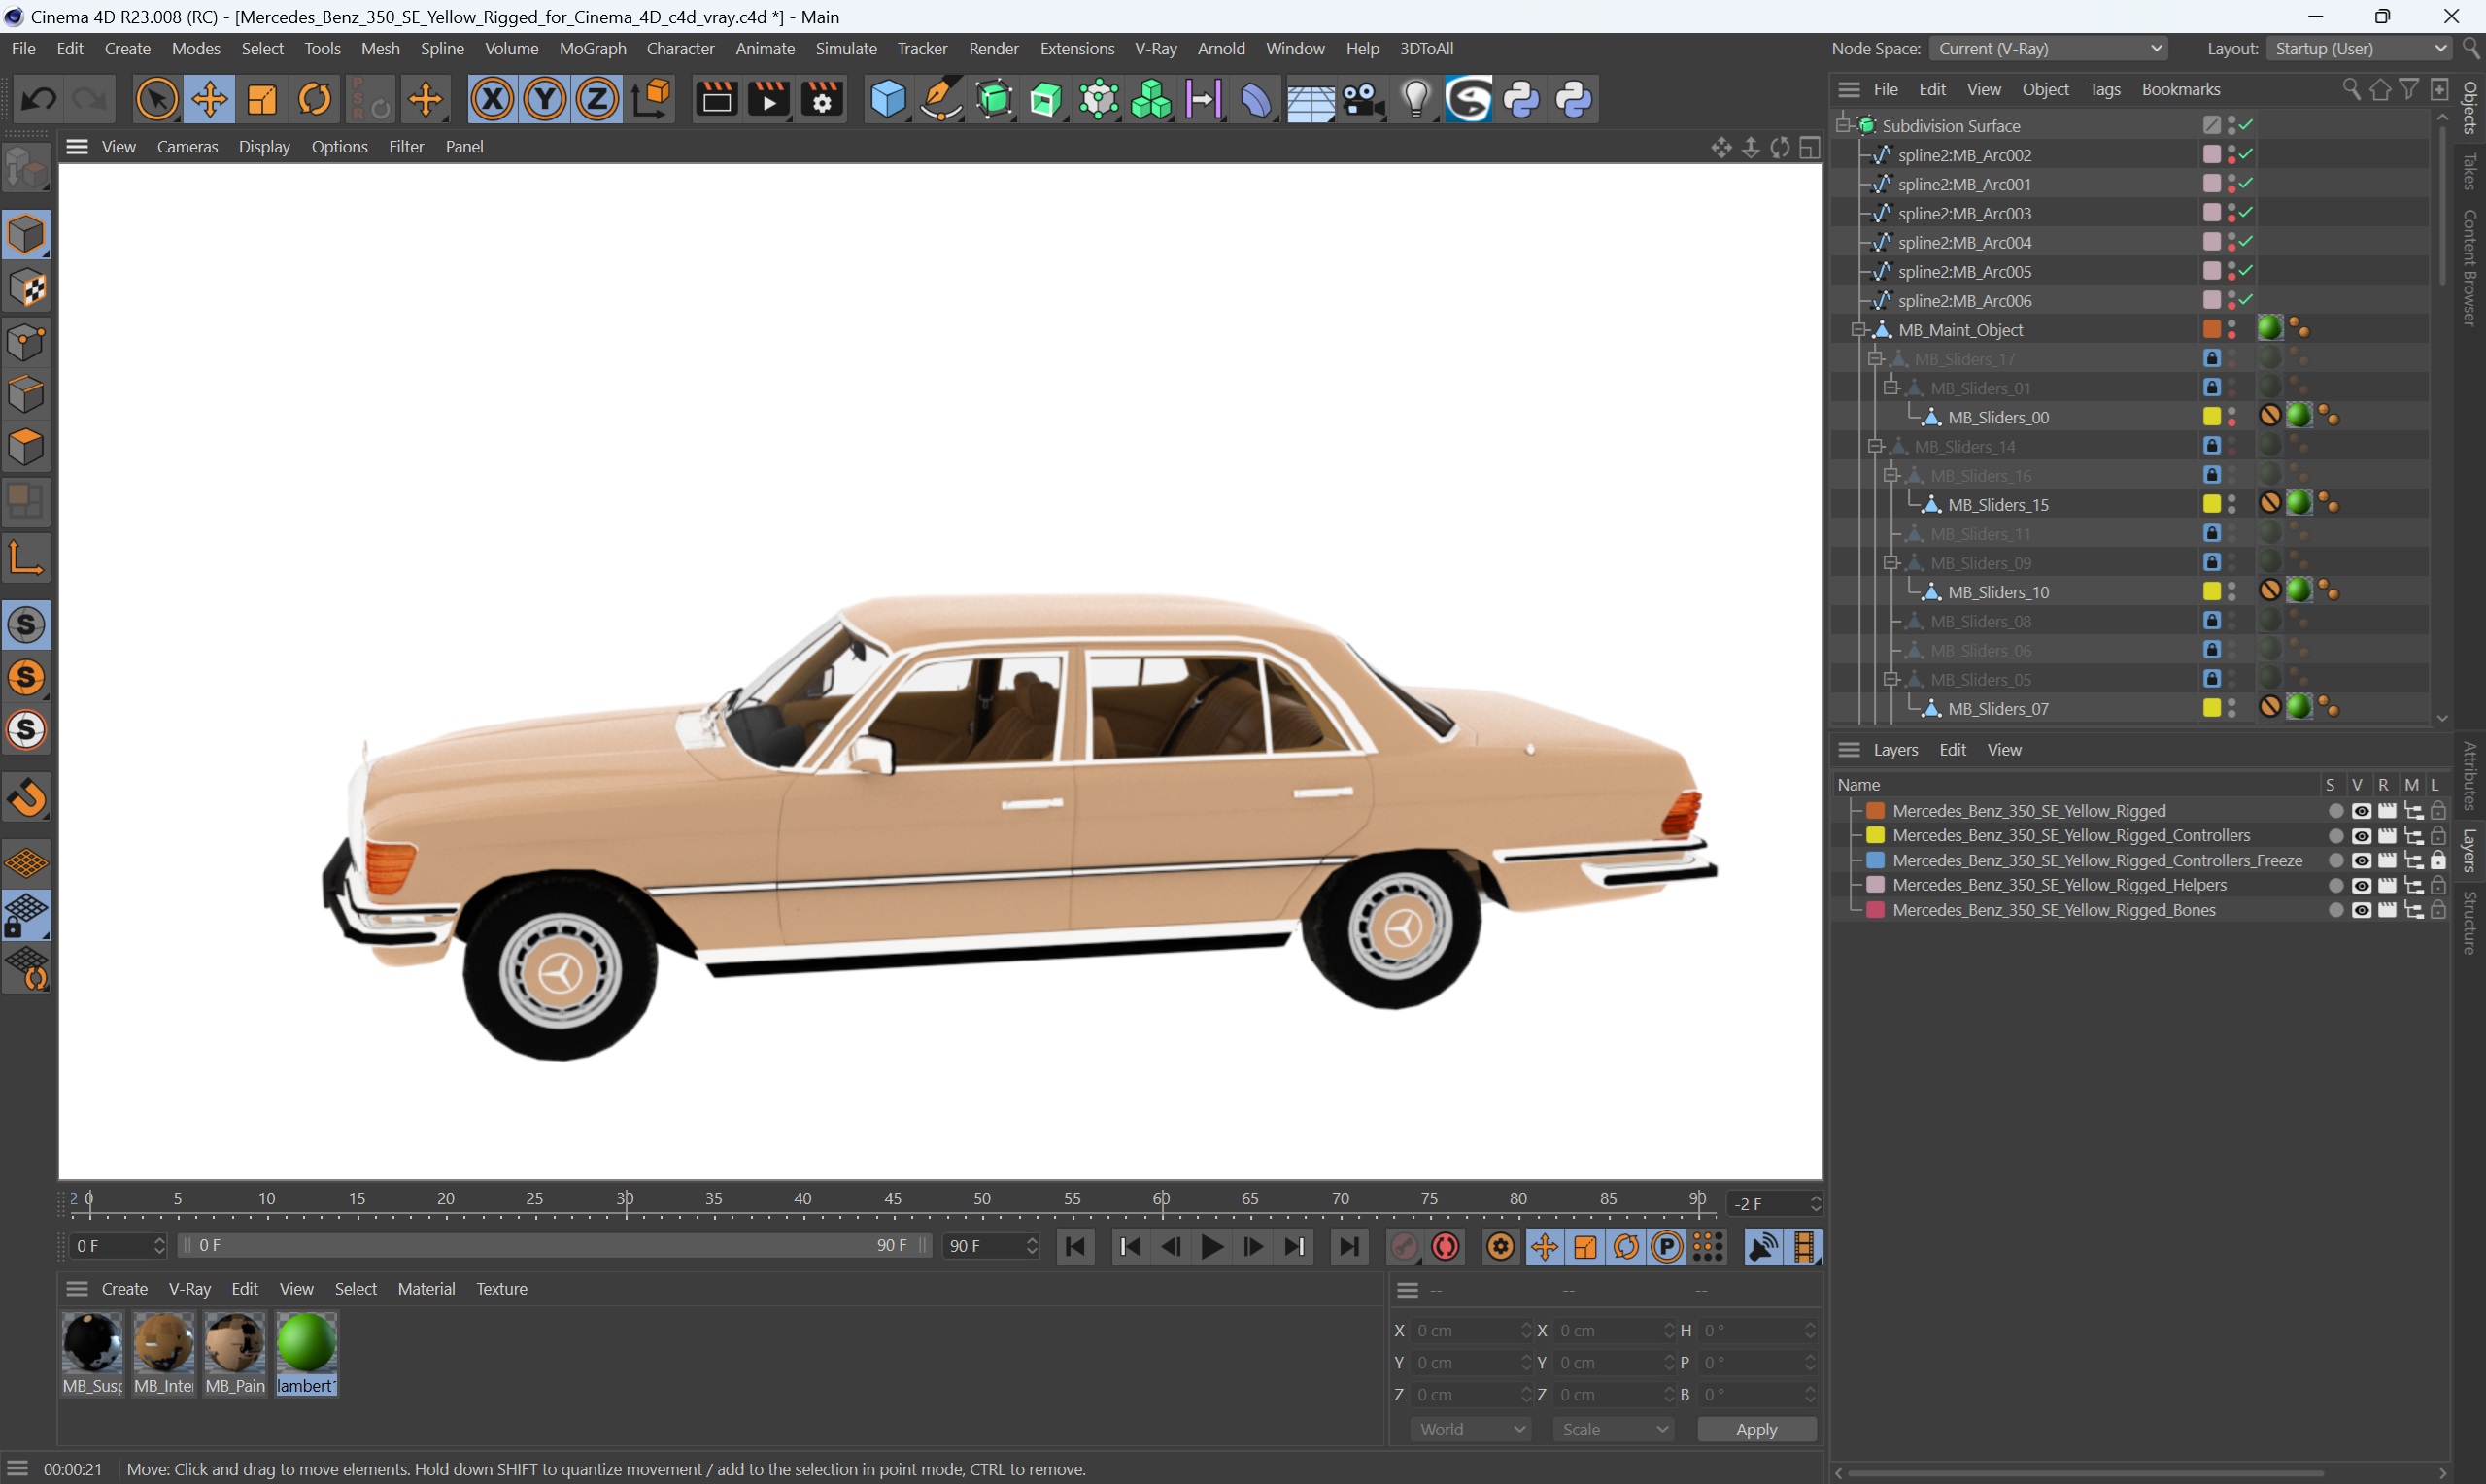Screen dimensions: 2486x1484
Task: Open the World coordinate dropdown
Action: point(1471,1429)
